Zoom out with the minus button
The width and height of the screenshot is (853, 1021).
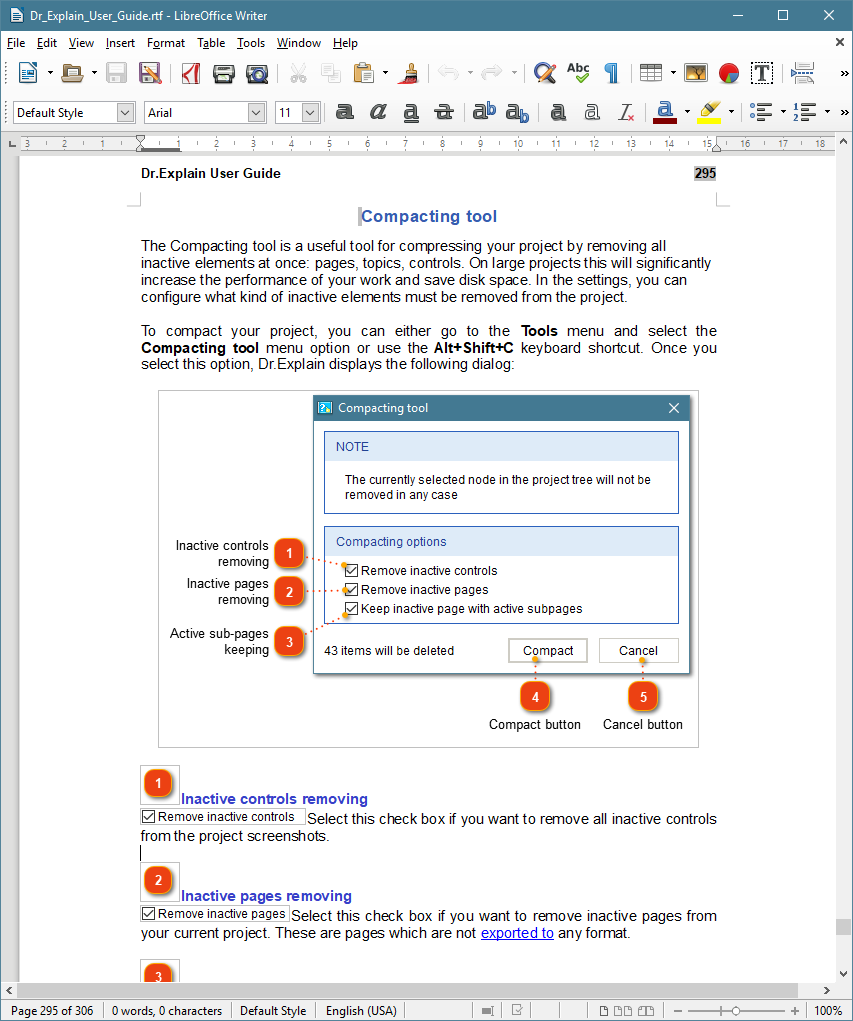point(678,1011)
